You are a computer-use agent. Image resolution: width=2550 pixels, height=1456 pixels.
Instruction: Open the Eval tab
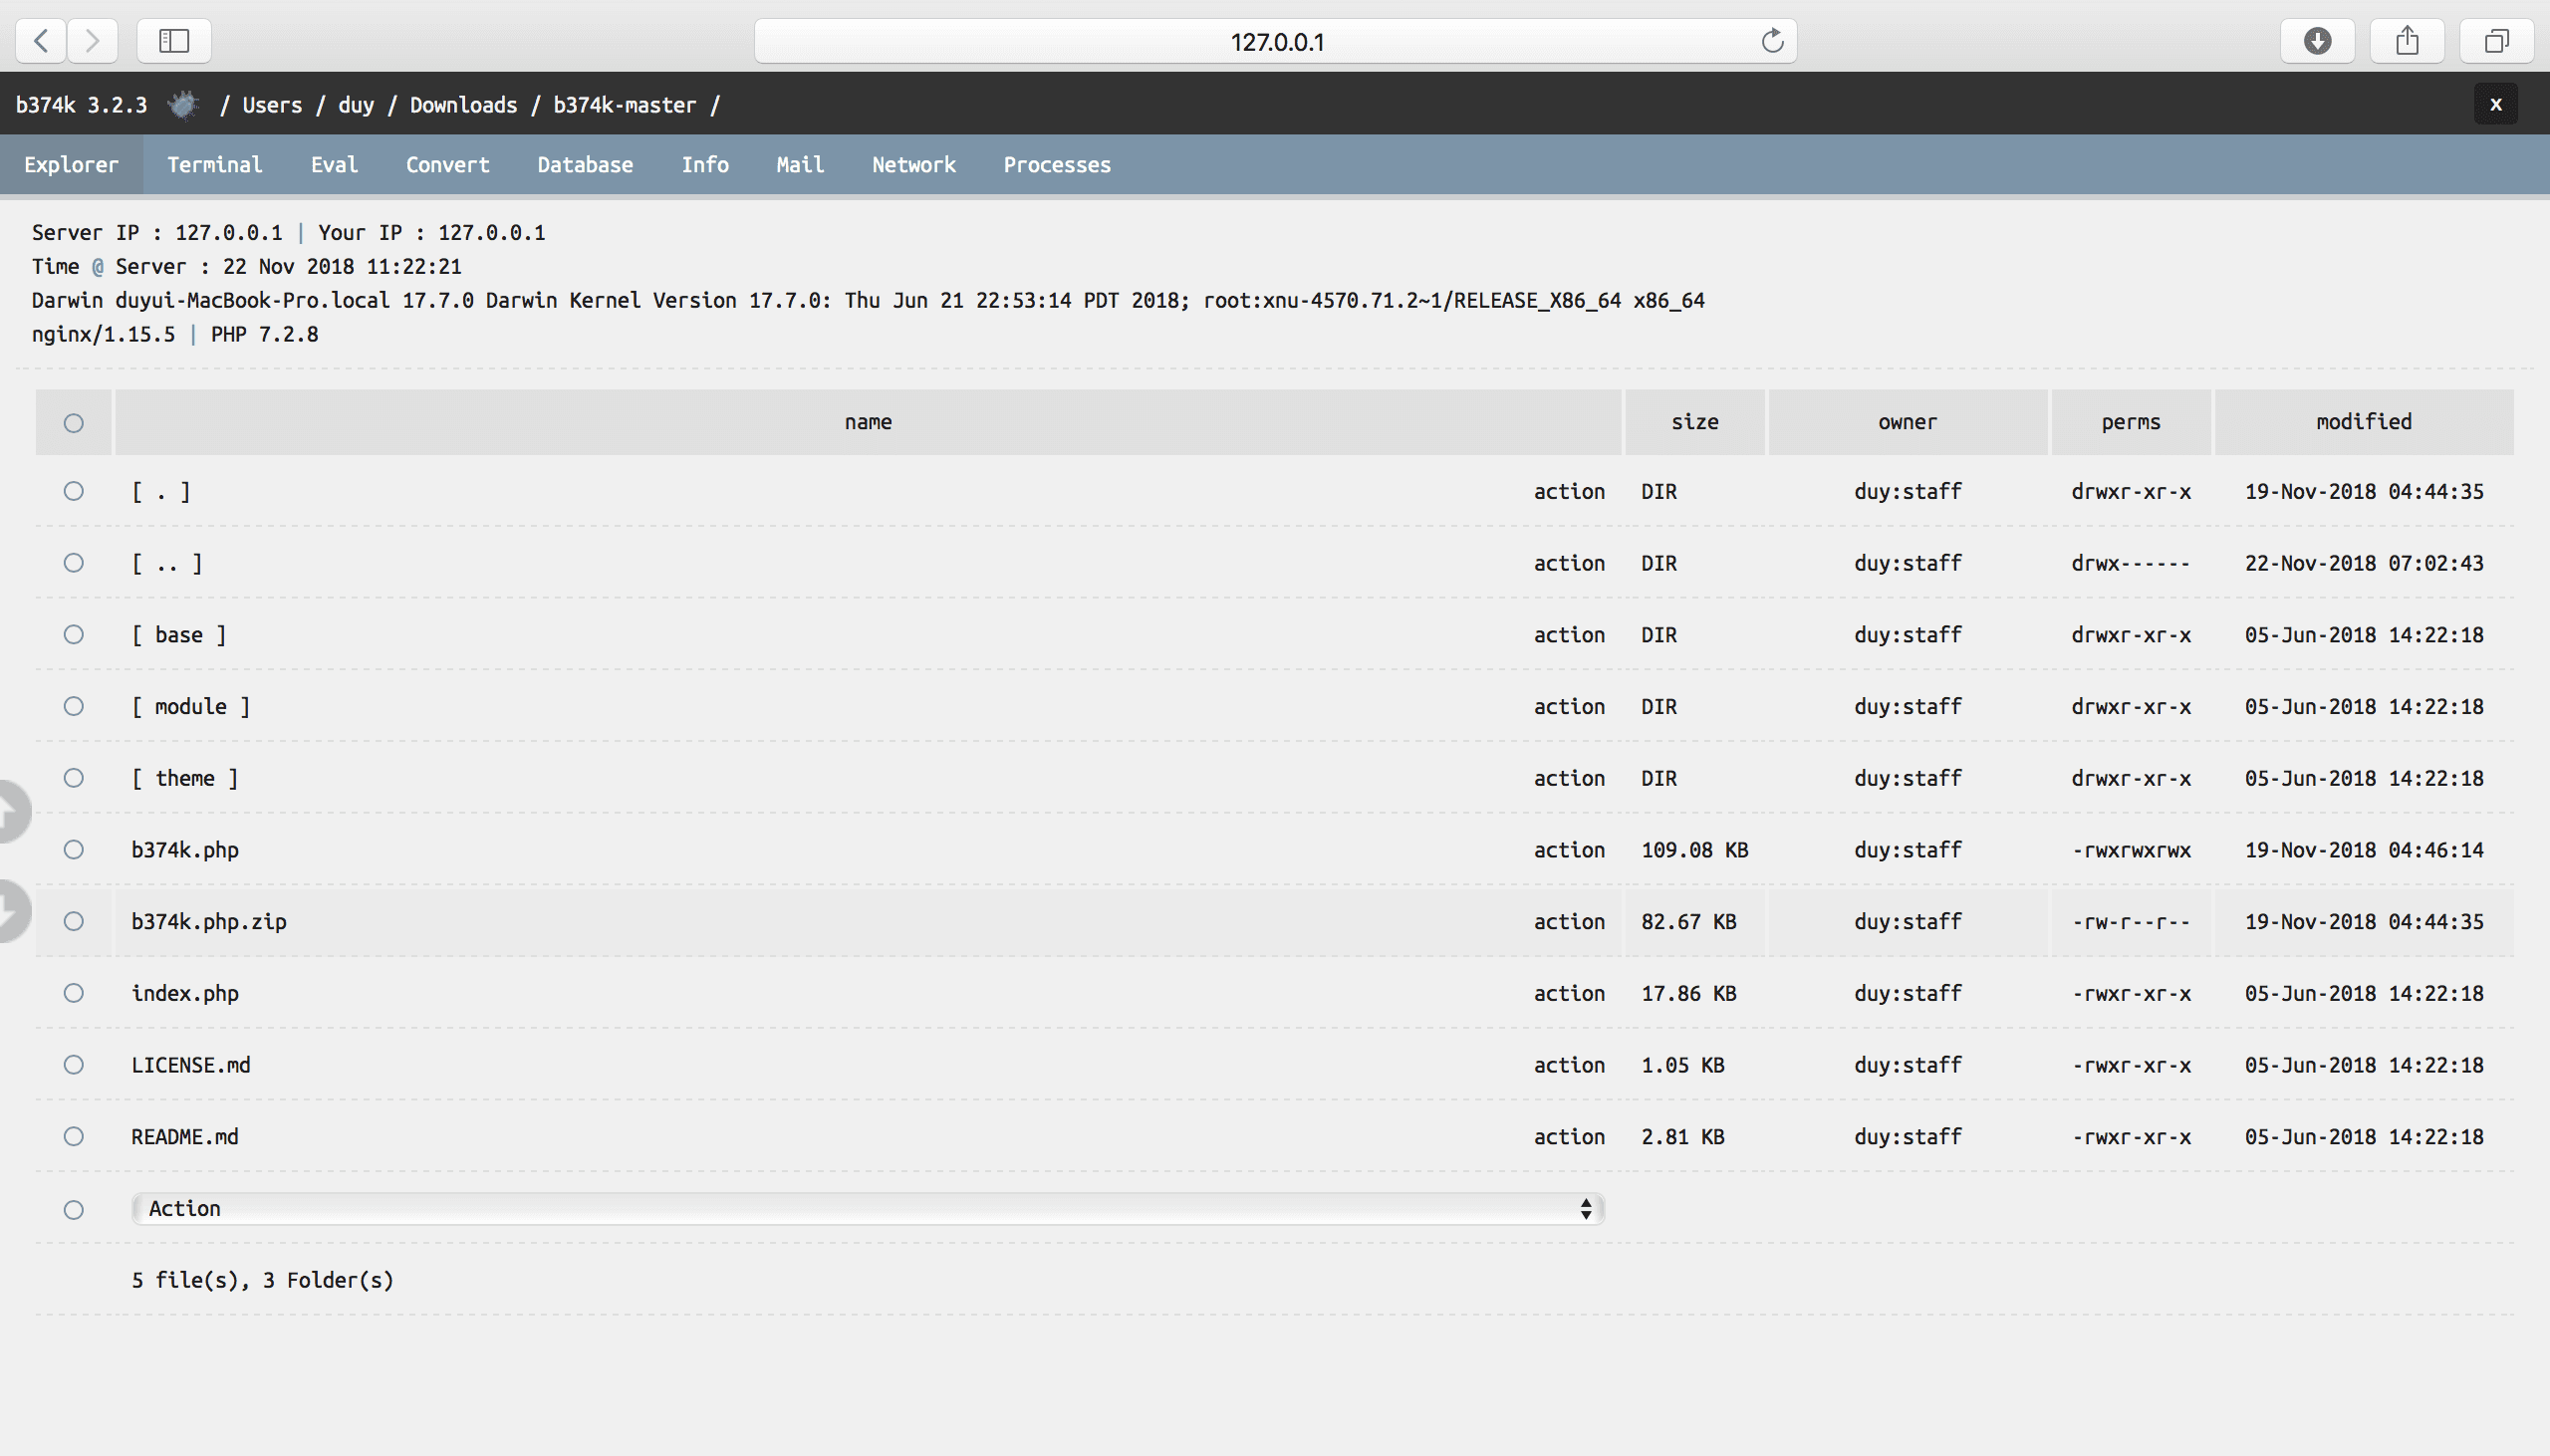coord(334,165)
